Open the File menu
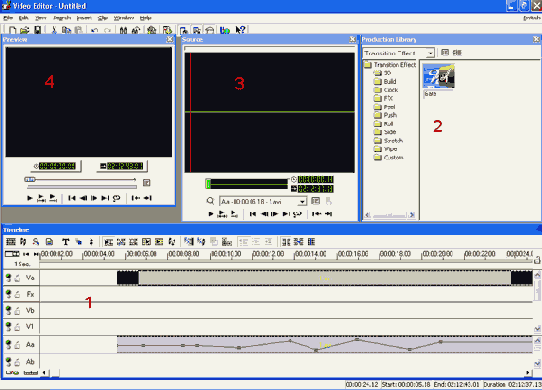This screenshot has width=542, height=390. click(x=8, y=18)
